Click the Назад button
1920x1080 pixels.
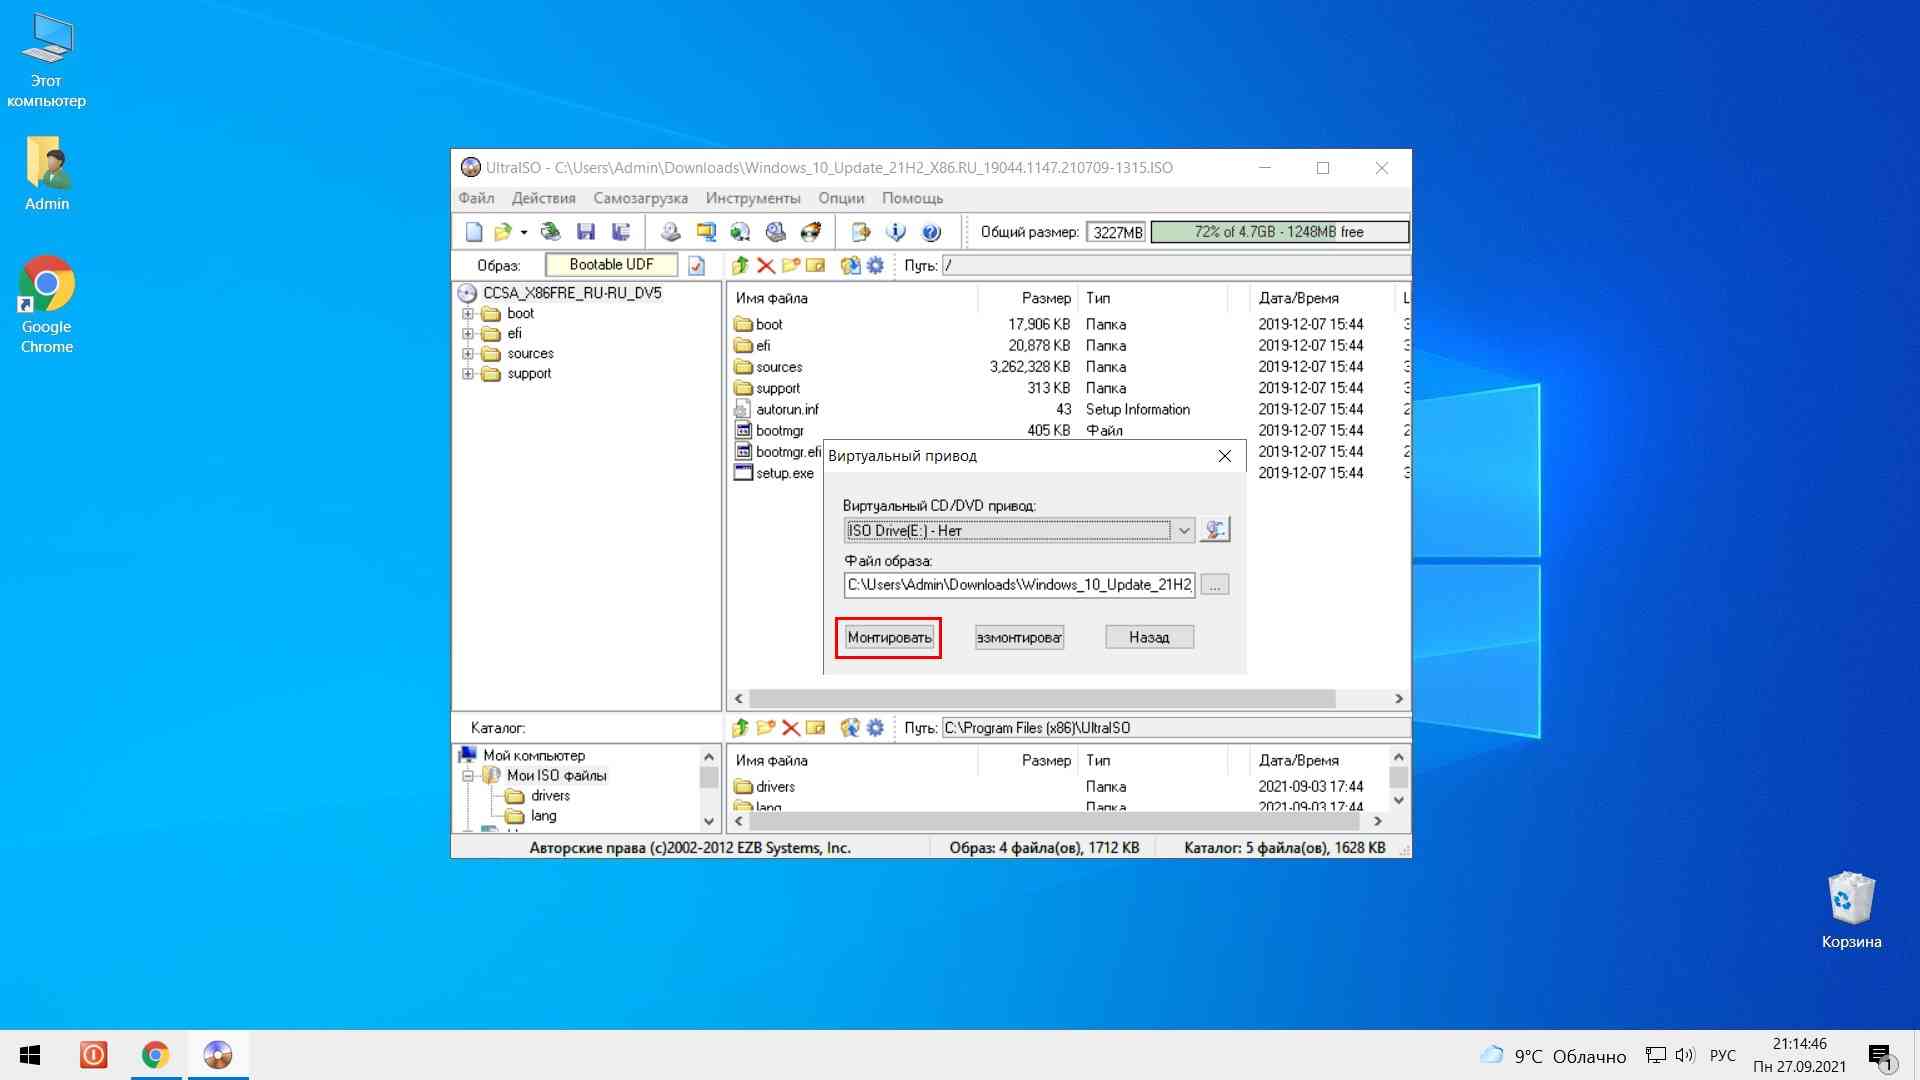[x=1149, y=638]
